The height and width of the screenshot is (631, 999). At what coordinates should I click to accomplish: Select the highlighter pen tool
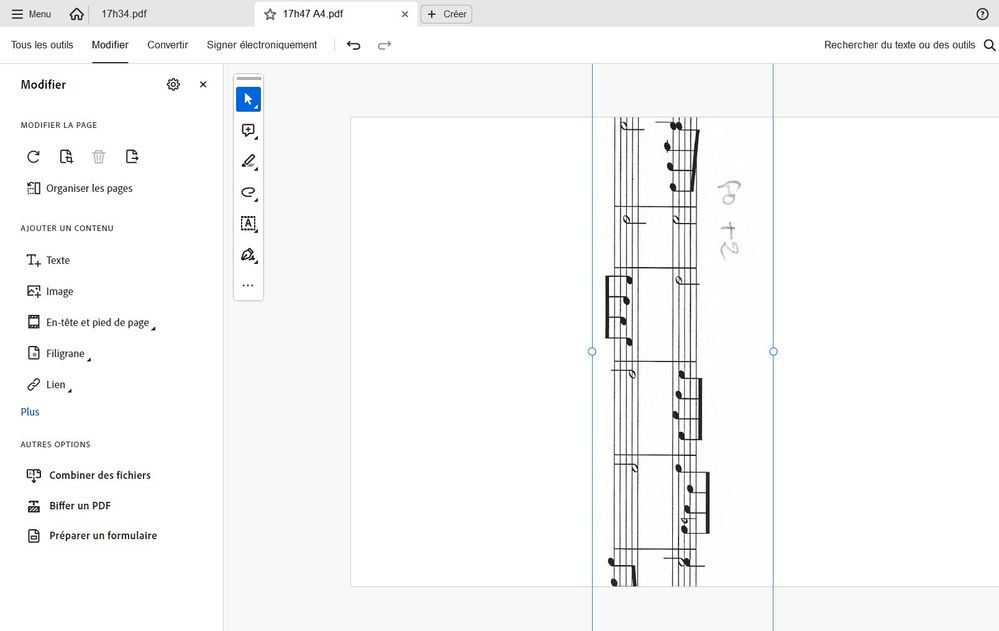pos(248,161)
